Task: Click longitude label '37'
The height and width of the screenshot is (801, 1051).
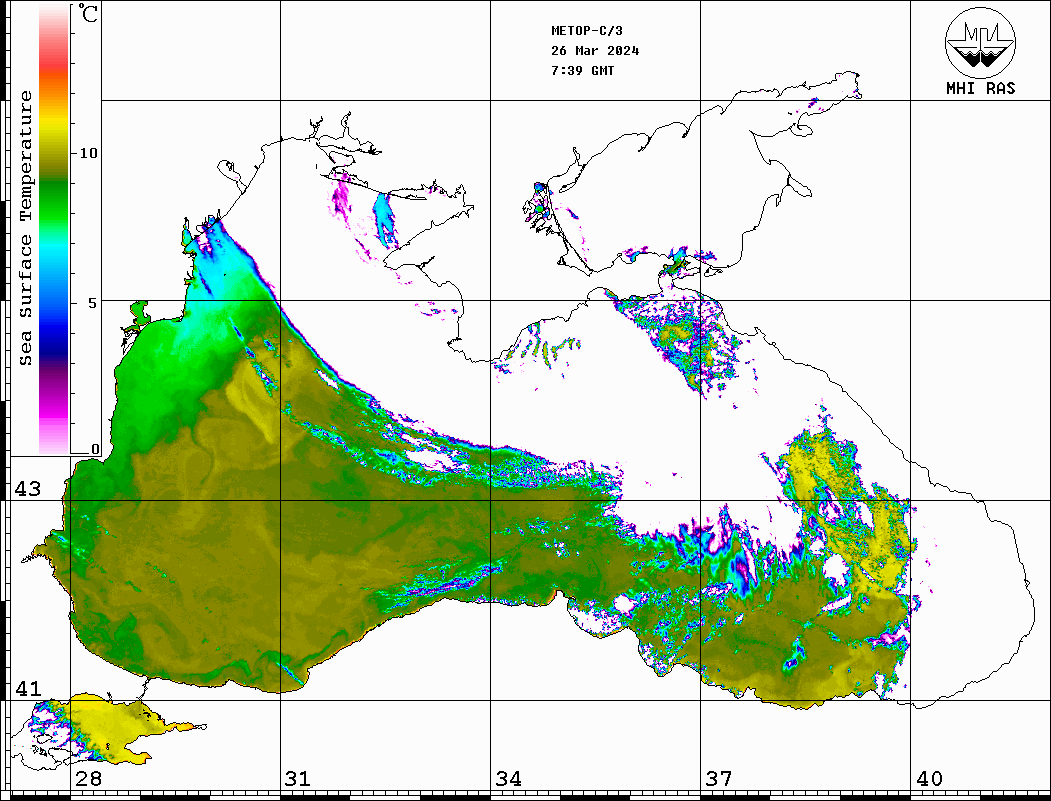Action: click(x=719, y=778)
